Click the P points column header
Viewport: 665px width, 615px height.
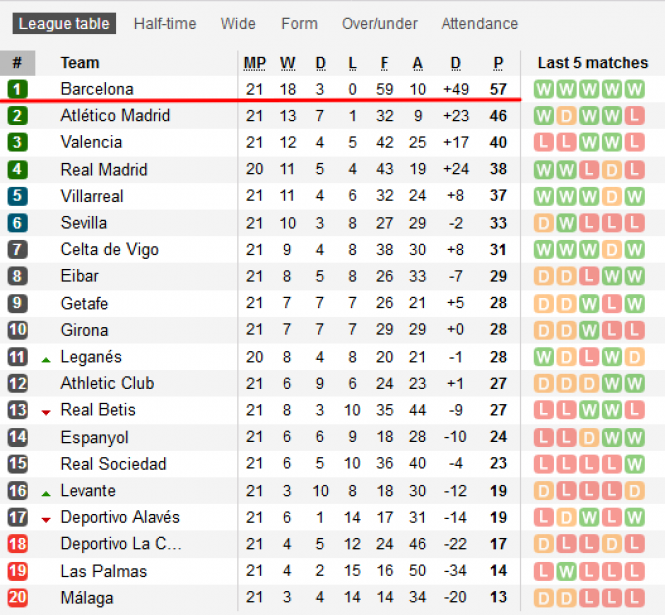pyautogui.click(x=498, y=63)
